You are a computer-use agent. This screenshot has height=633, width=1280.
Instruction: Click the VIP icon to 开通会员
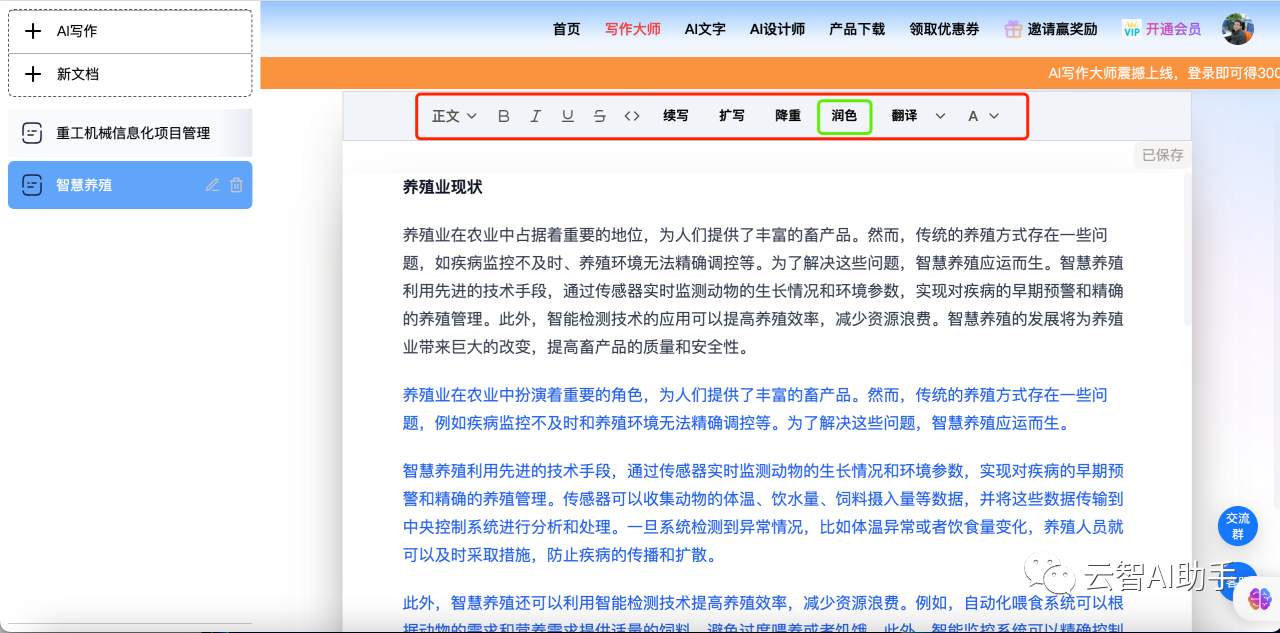pyautogui.click(x=1131, y=29)
